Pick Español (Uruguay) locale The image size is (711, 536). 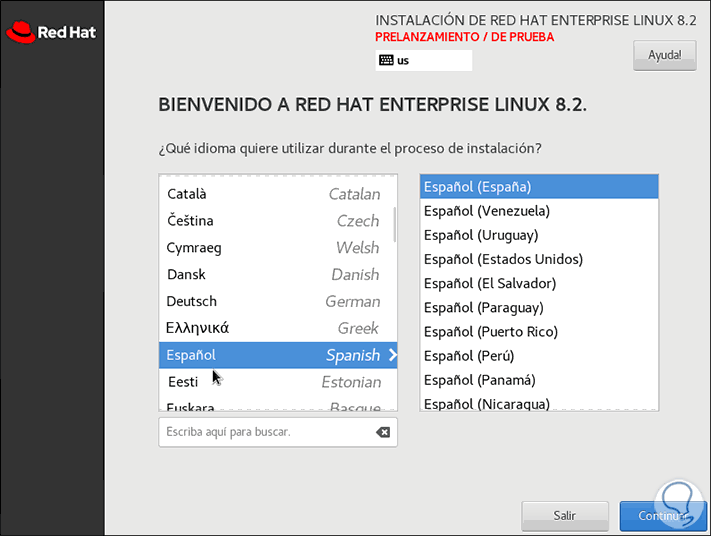point(539,235)
